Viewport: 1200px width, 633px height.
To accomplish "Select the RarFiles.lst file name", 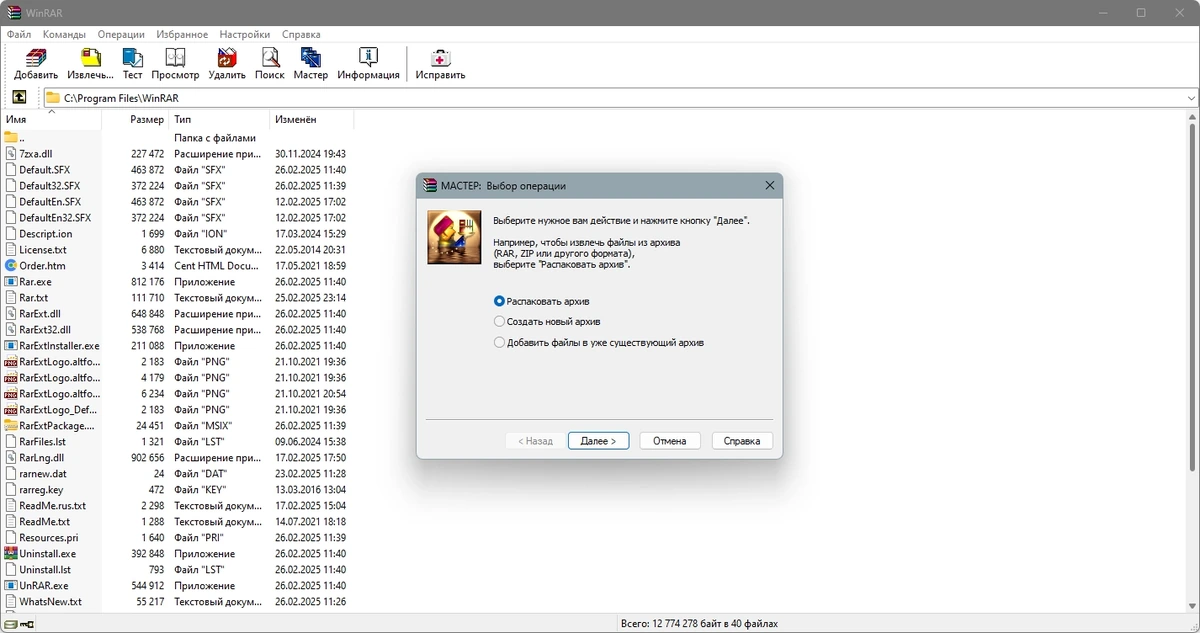I will coord(42,442).
